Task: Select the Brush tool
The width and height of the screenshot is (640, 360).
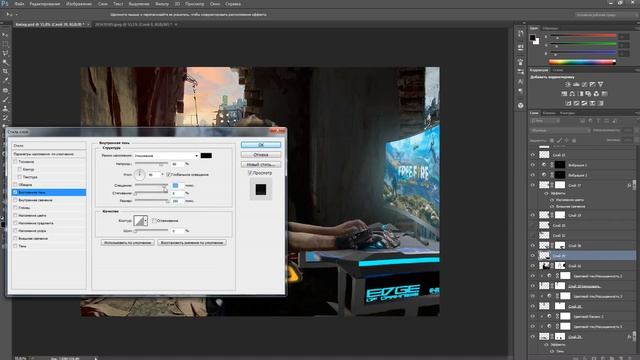Action: tap(5, 100)
